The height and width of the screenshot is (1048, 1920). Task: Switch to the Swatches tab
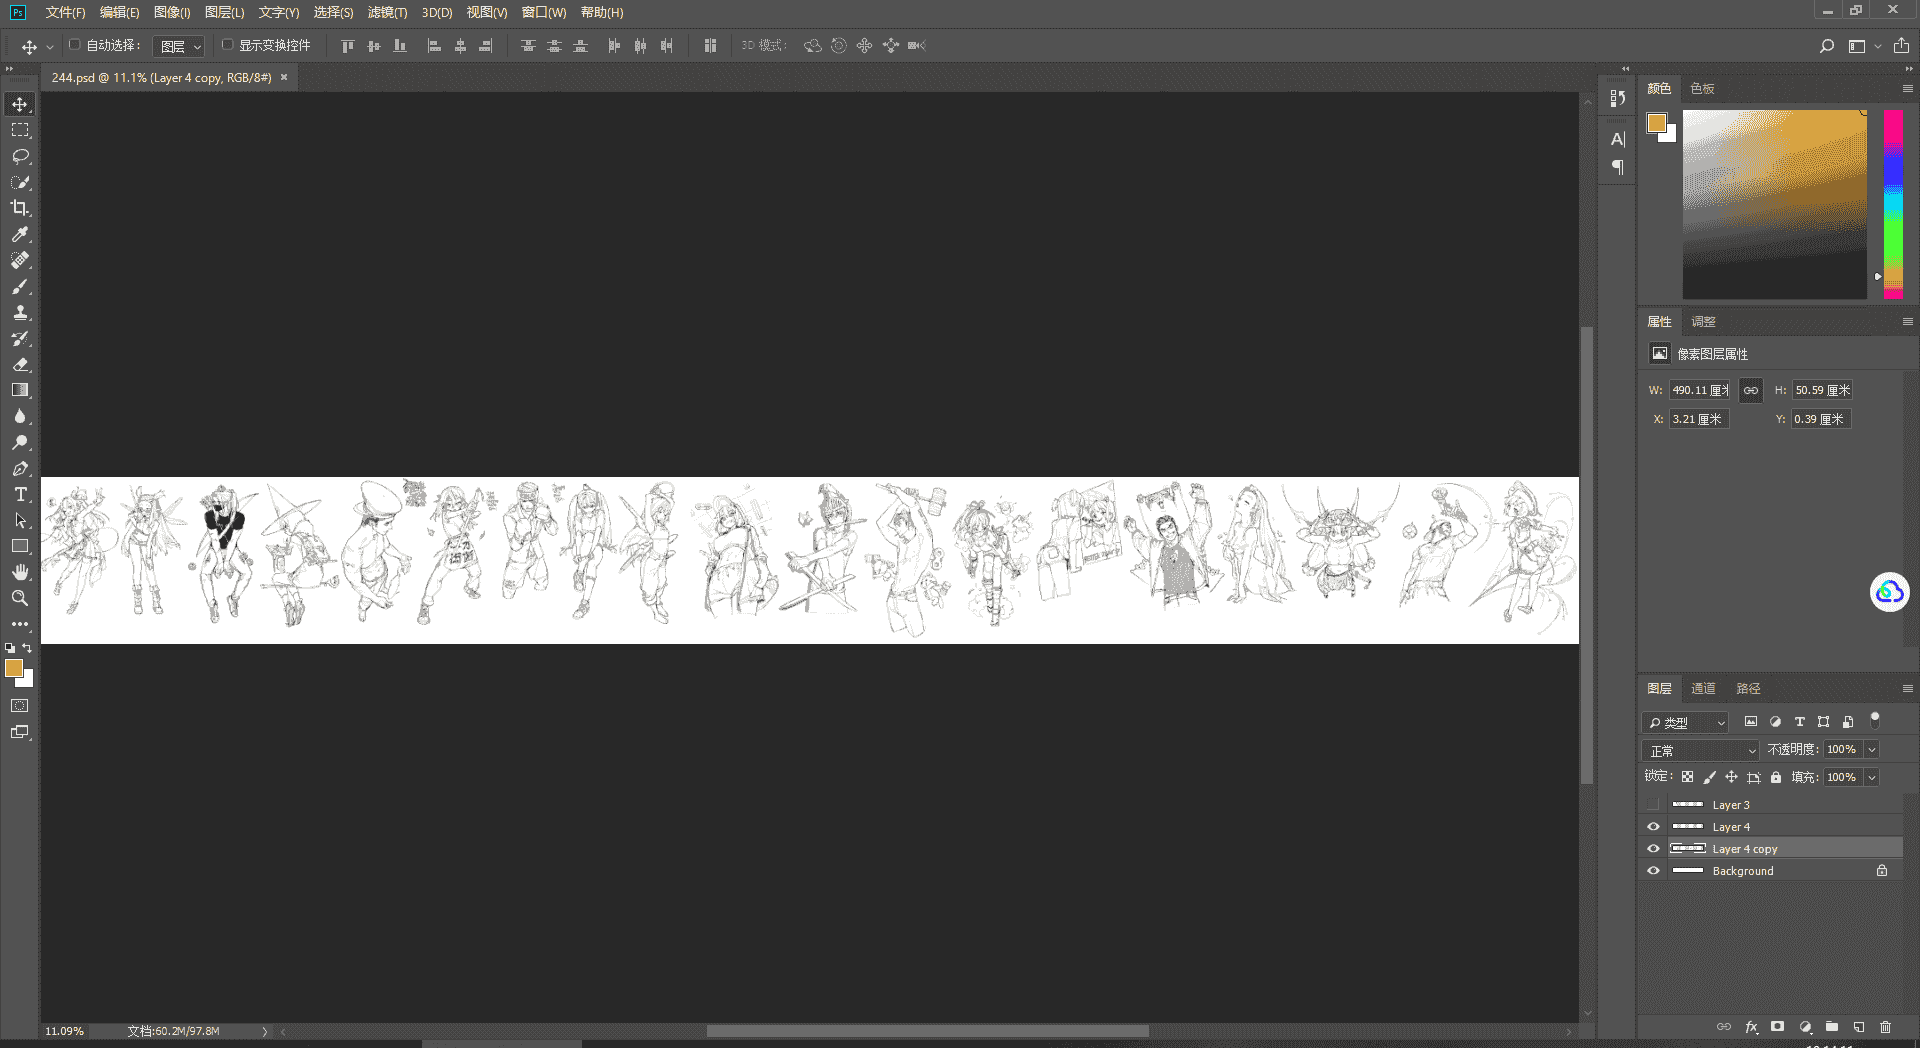(x=1702, y=89)
